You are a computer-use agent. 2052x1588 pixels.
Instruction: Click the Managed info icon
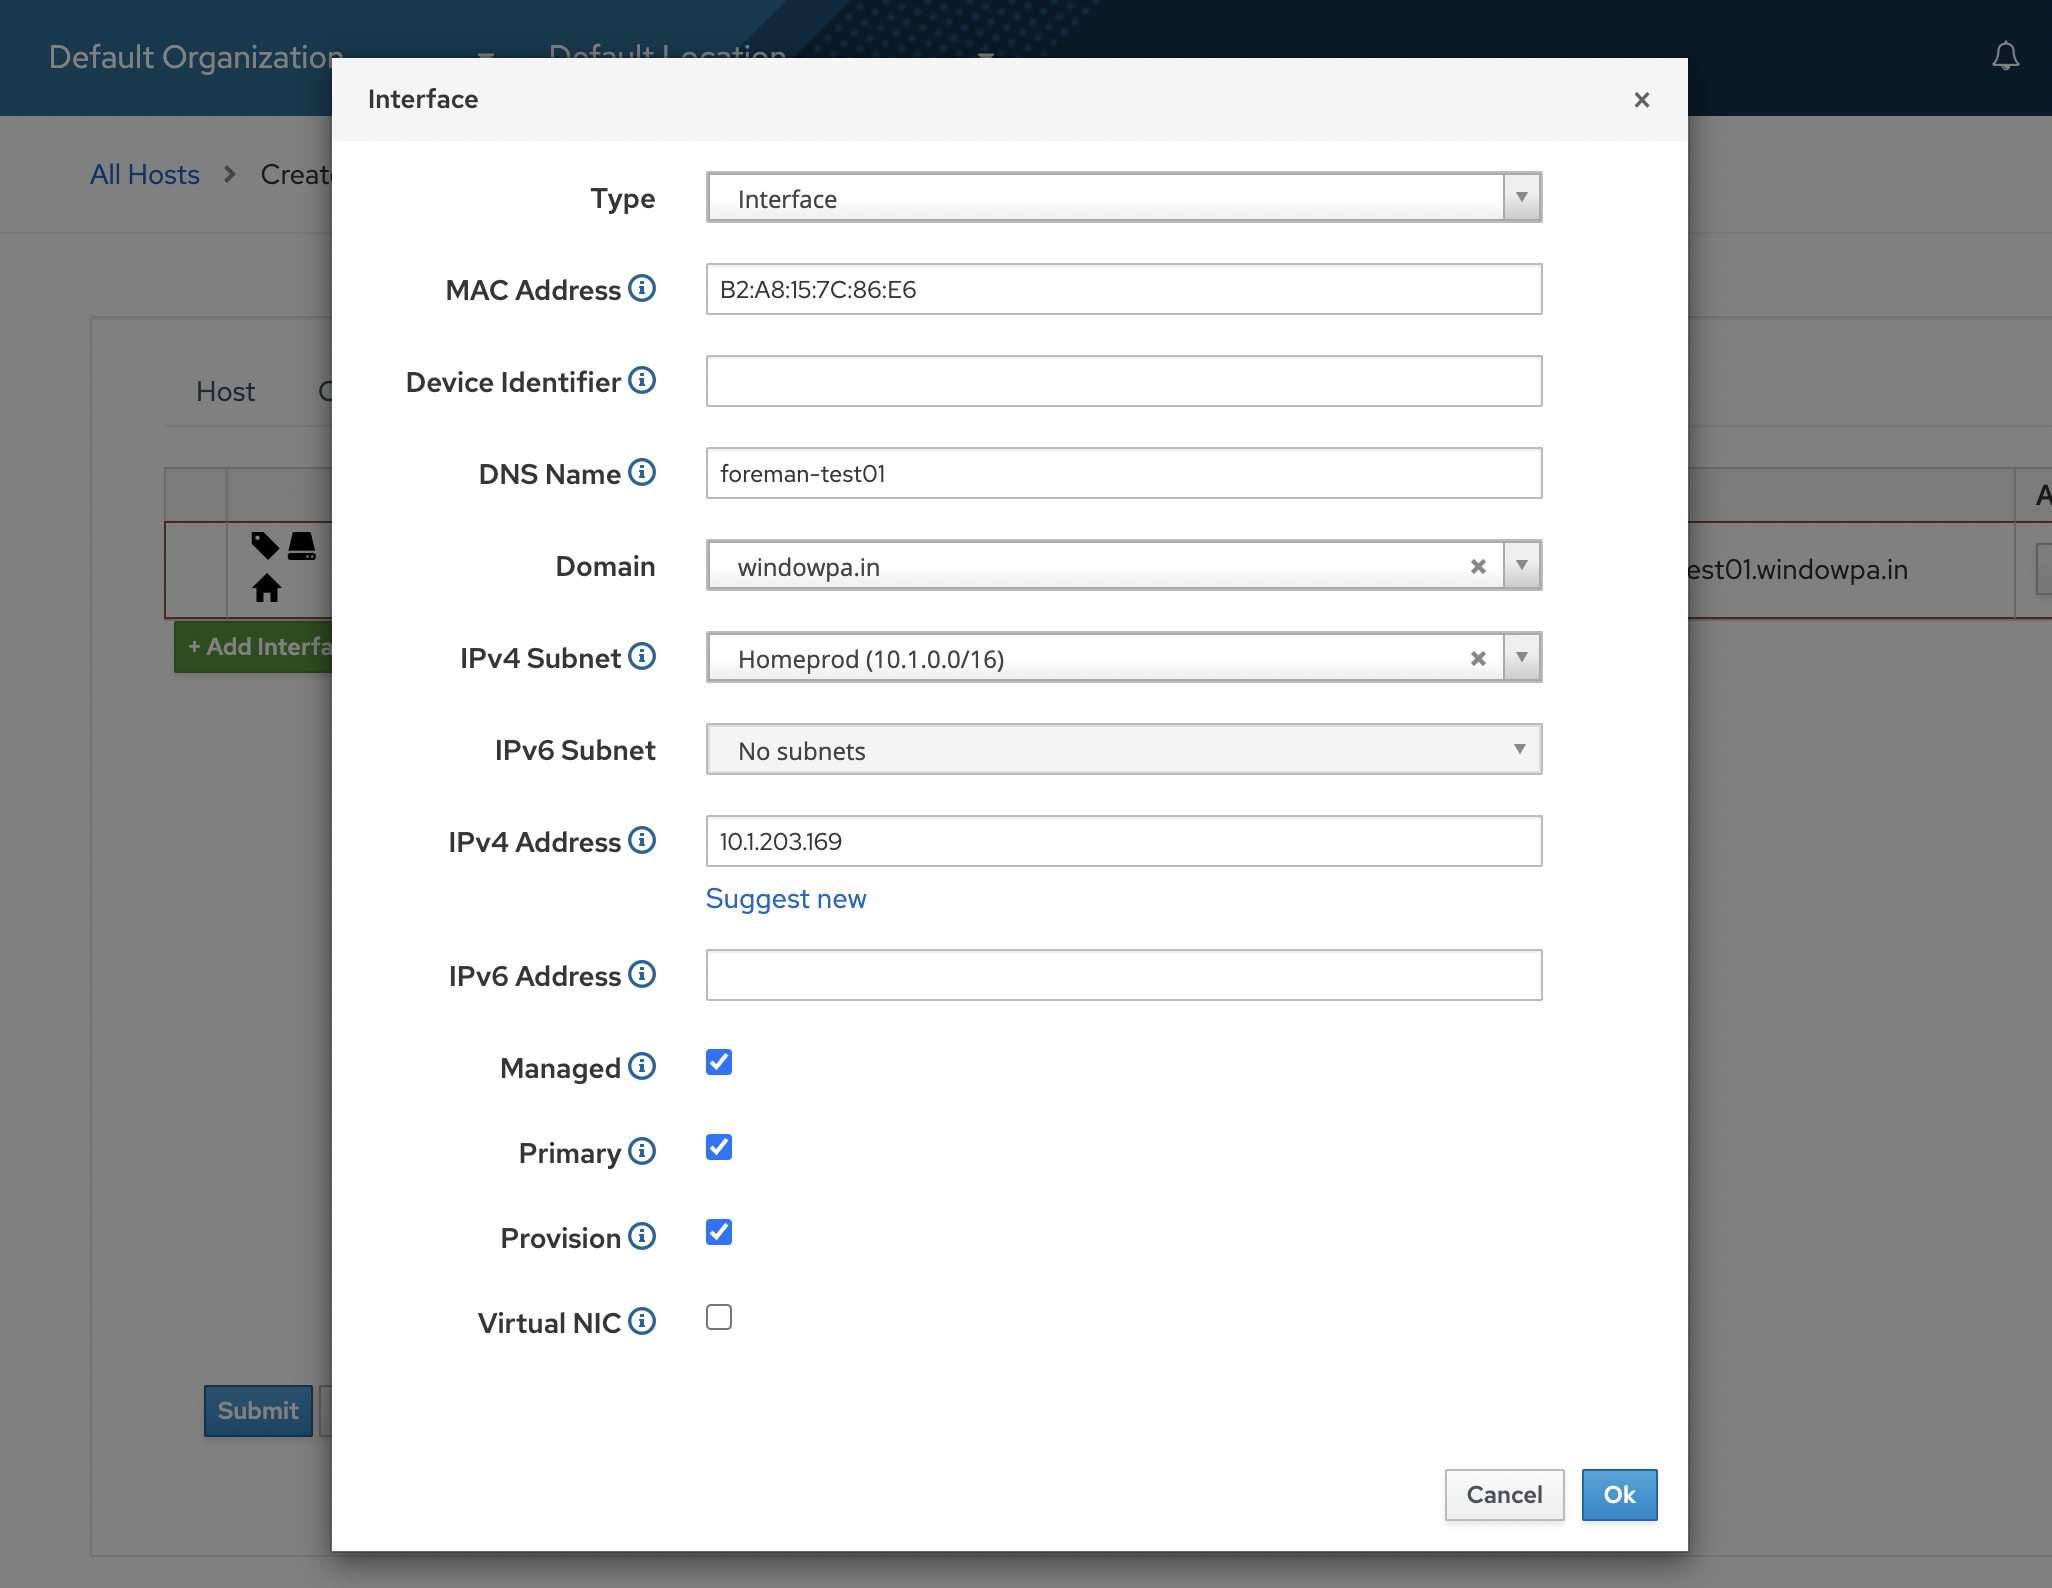(642, 1066)
